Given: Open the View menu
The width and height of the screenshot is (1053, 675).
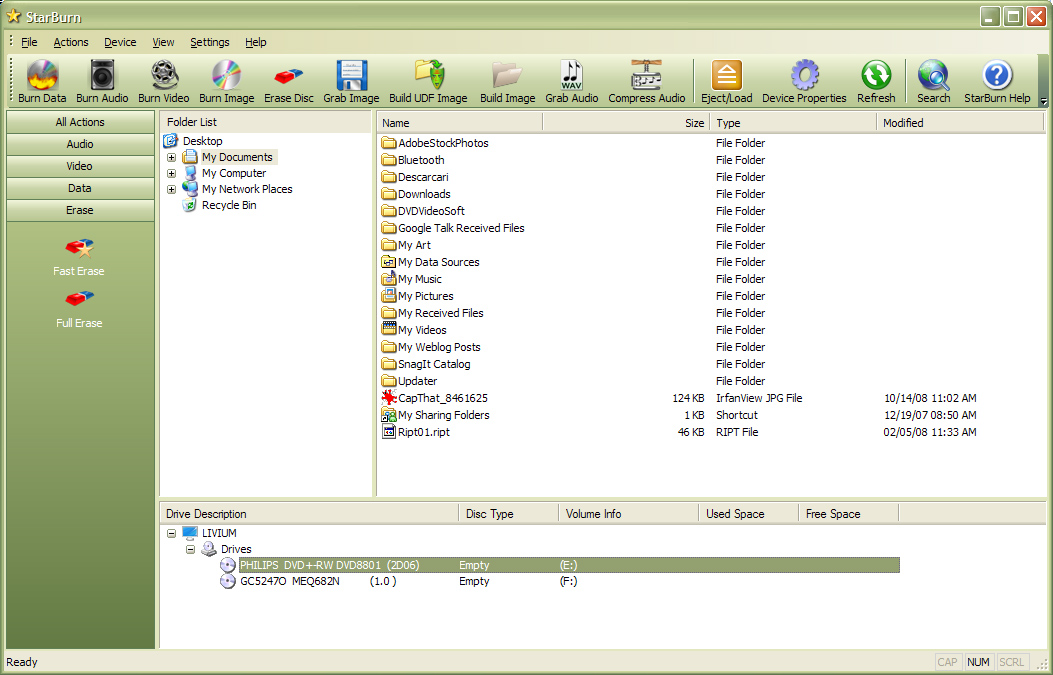Looking at the screenshot, I should [163, 42].
